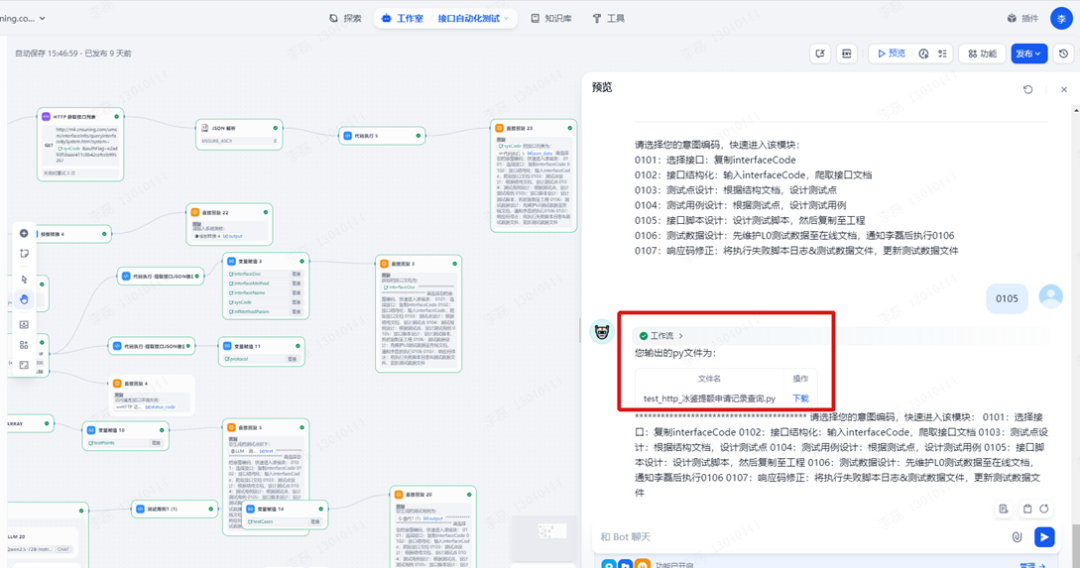
Task: Click the attachment paperclip icon
Action: [x=1017, y=537]
